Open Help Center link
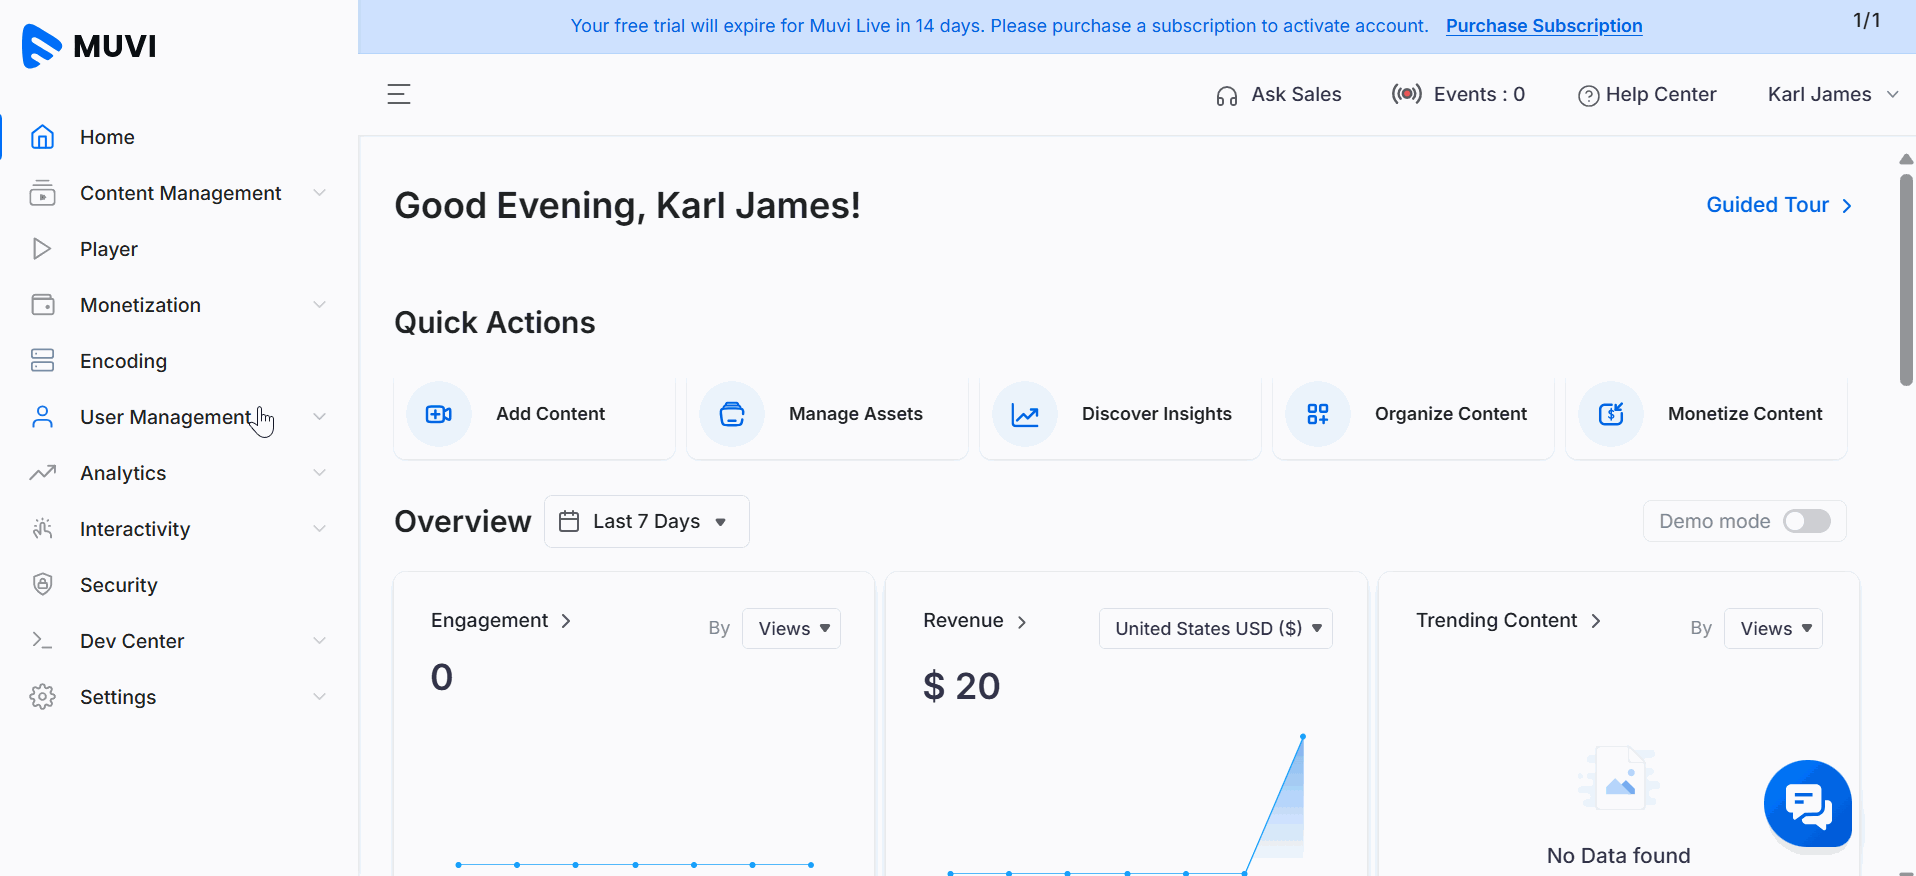Image resolution: width=1916 pixels, height=876 pixels. pos(1661,94)
